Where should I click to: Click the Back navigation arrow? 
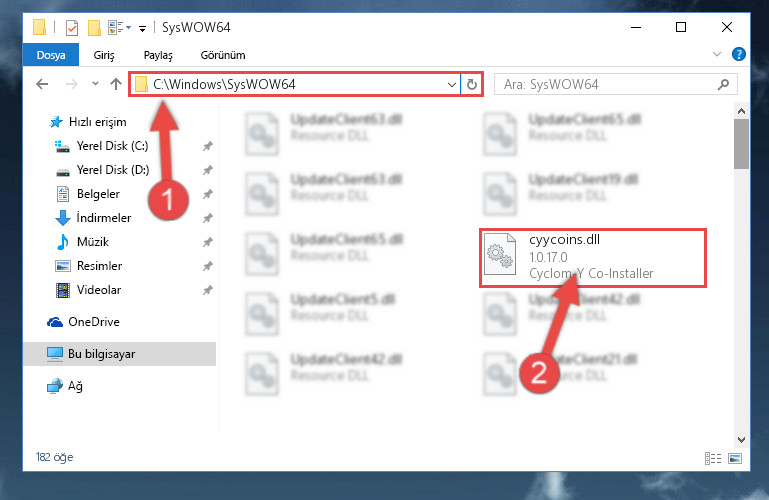(x=42, y=84)
